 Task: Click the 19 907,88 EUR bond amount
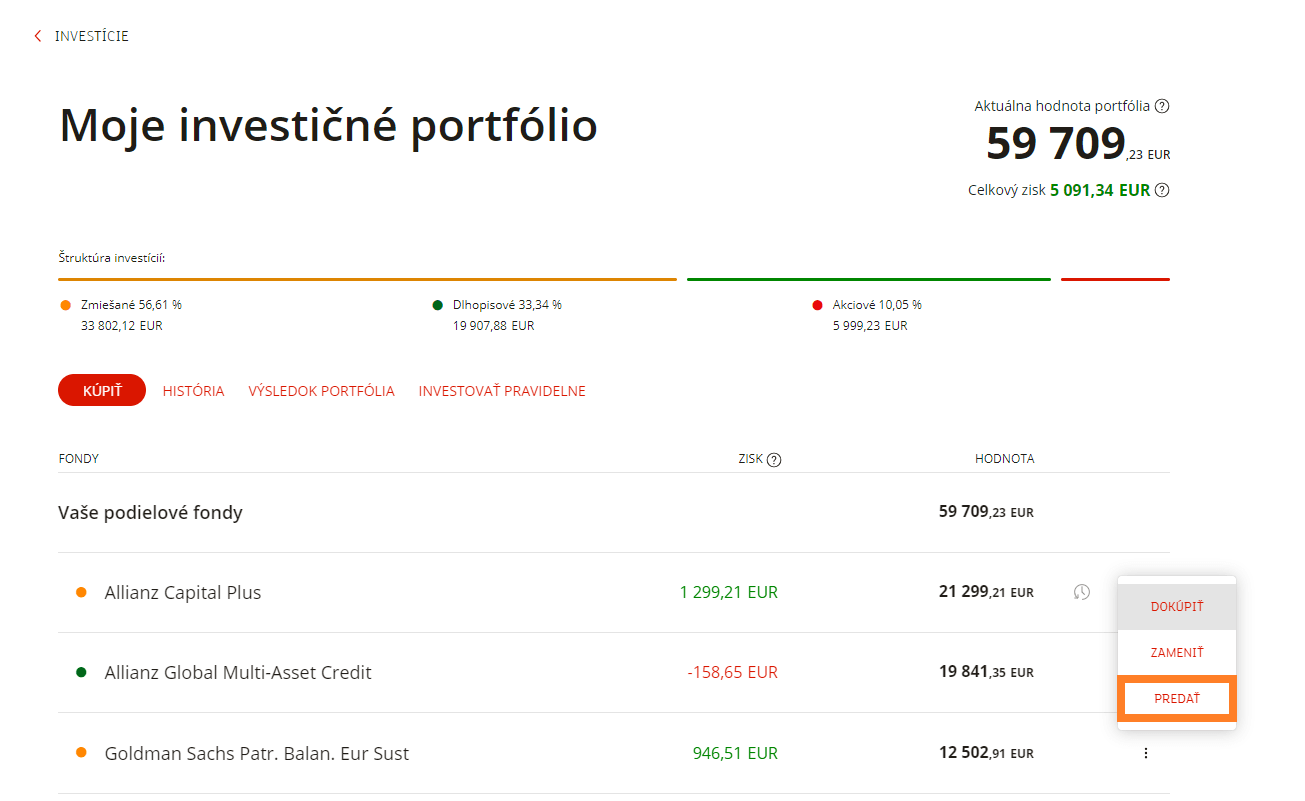(x=494, y=326)
